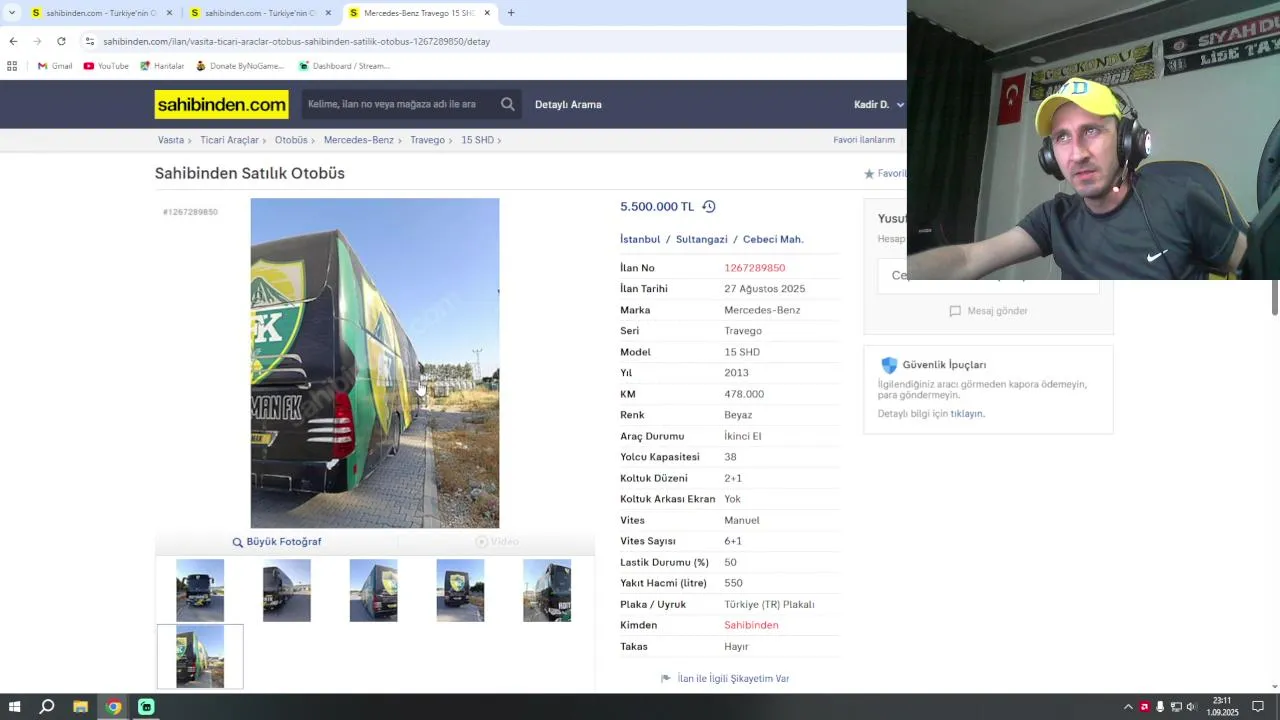Open a new browser tab with plus

click(x=511, y=13)
